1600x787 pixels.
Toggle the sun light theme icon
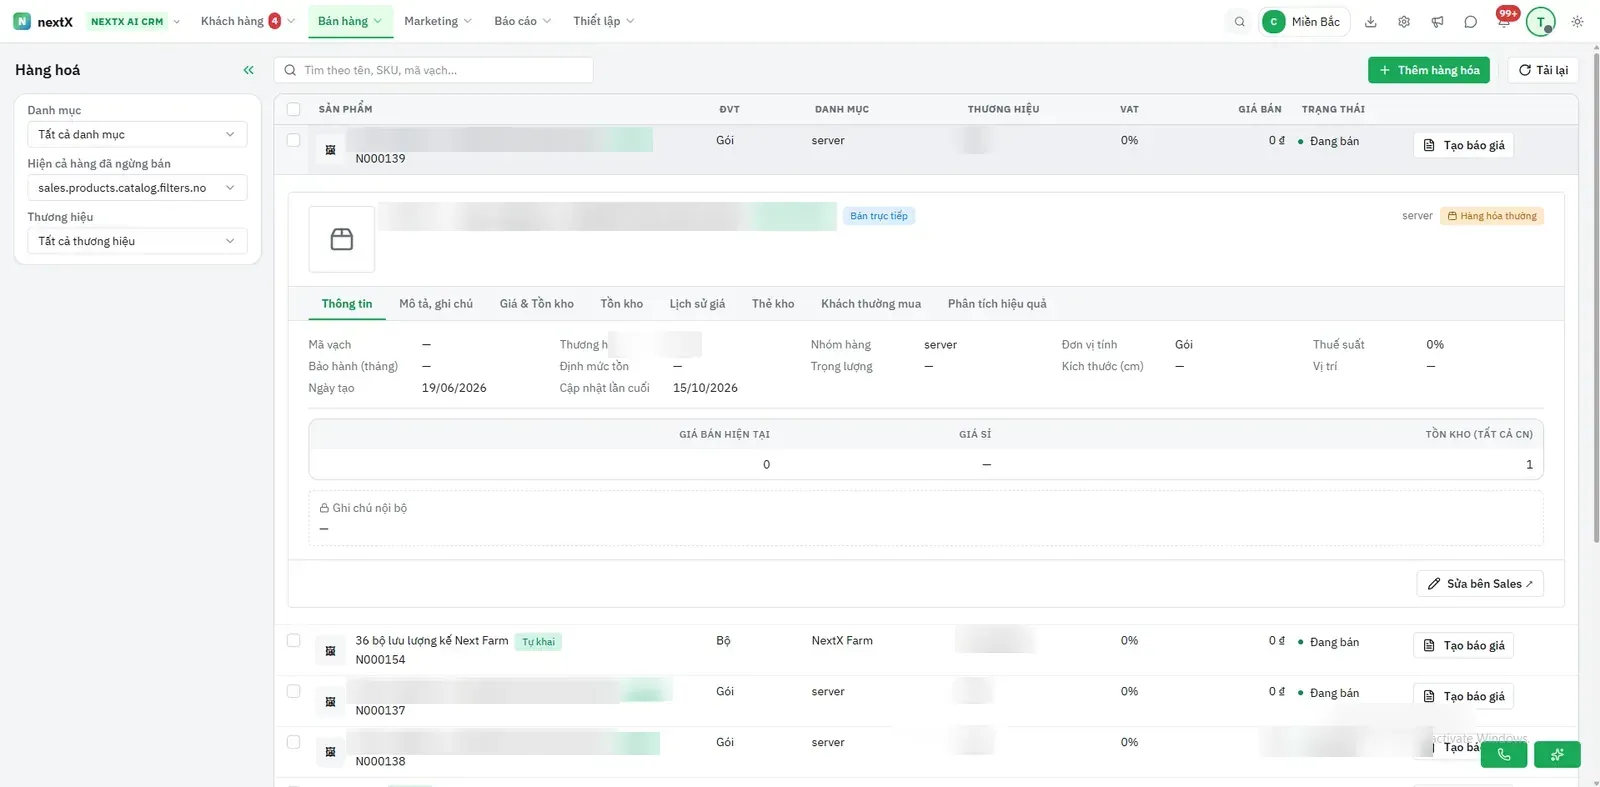pos(1577,22)
